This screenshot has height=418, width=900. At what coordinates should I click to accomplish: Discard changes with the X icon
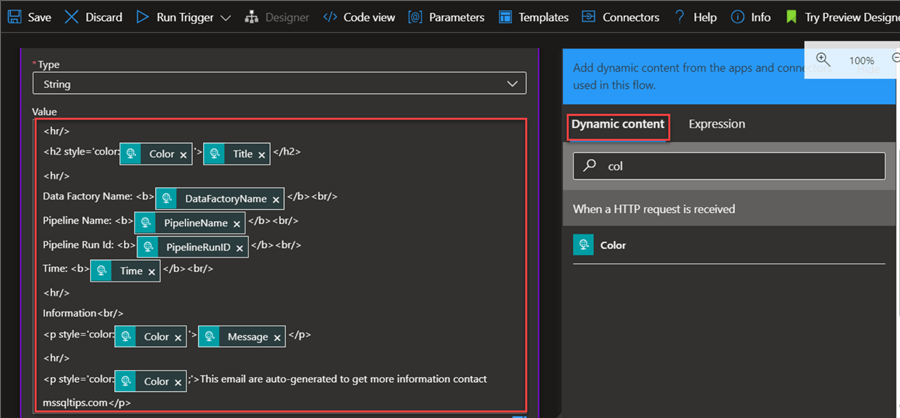click(x=72, y=17)
